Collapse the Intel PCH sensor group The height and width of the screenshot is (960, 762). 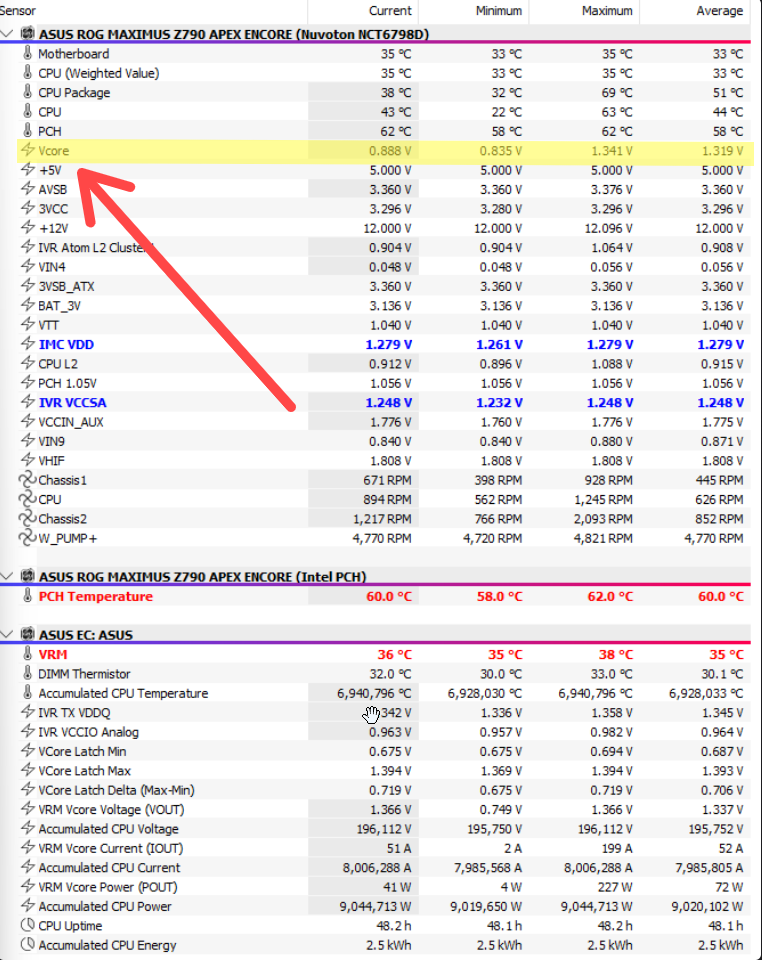7,576
